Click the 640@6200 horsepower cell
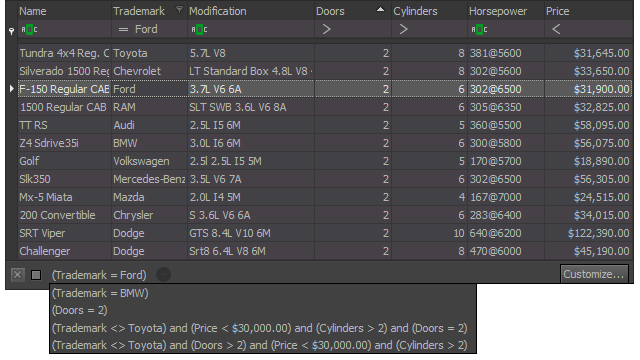This screenshot has width=640, height=360. point(506,233)
